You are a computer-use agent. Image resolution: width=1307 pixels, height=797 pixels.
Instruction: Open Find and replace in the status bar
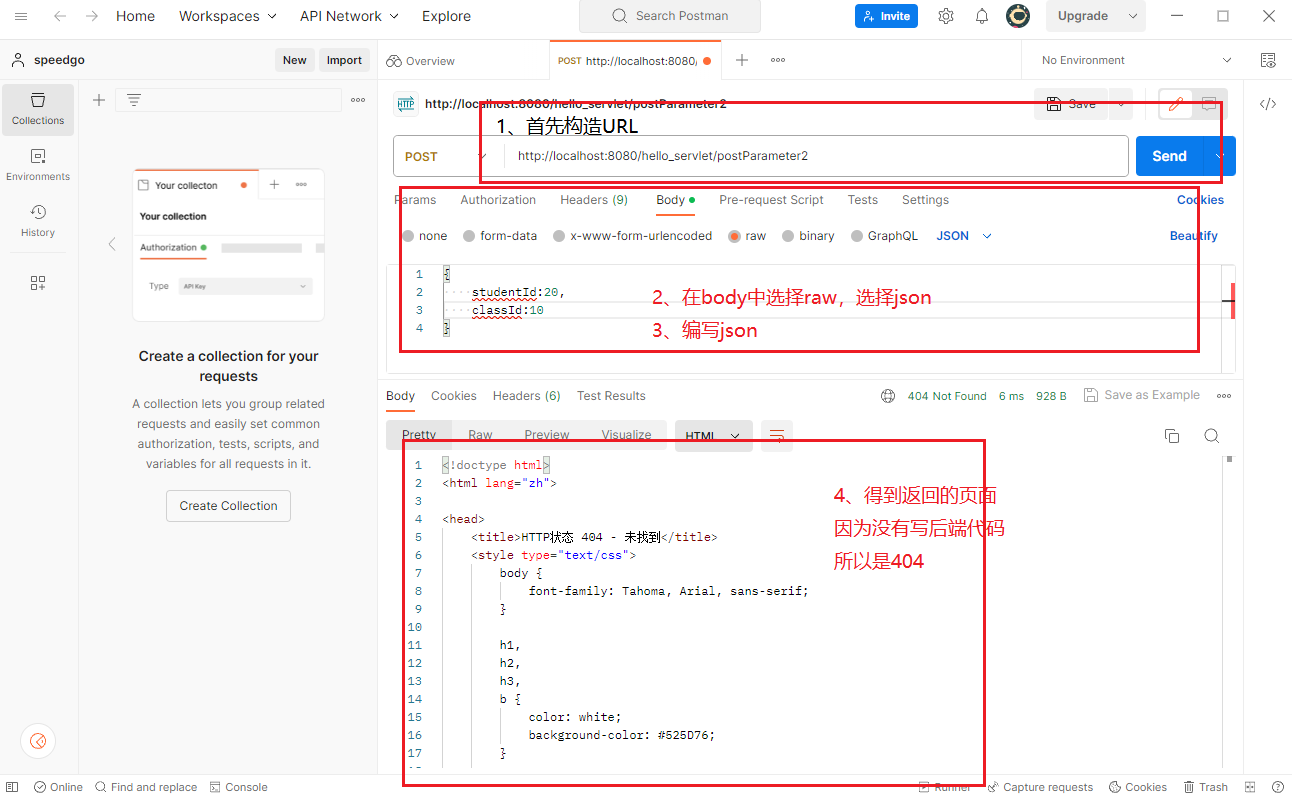(x=146, y=787)
